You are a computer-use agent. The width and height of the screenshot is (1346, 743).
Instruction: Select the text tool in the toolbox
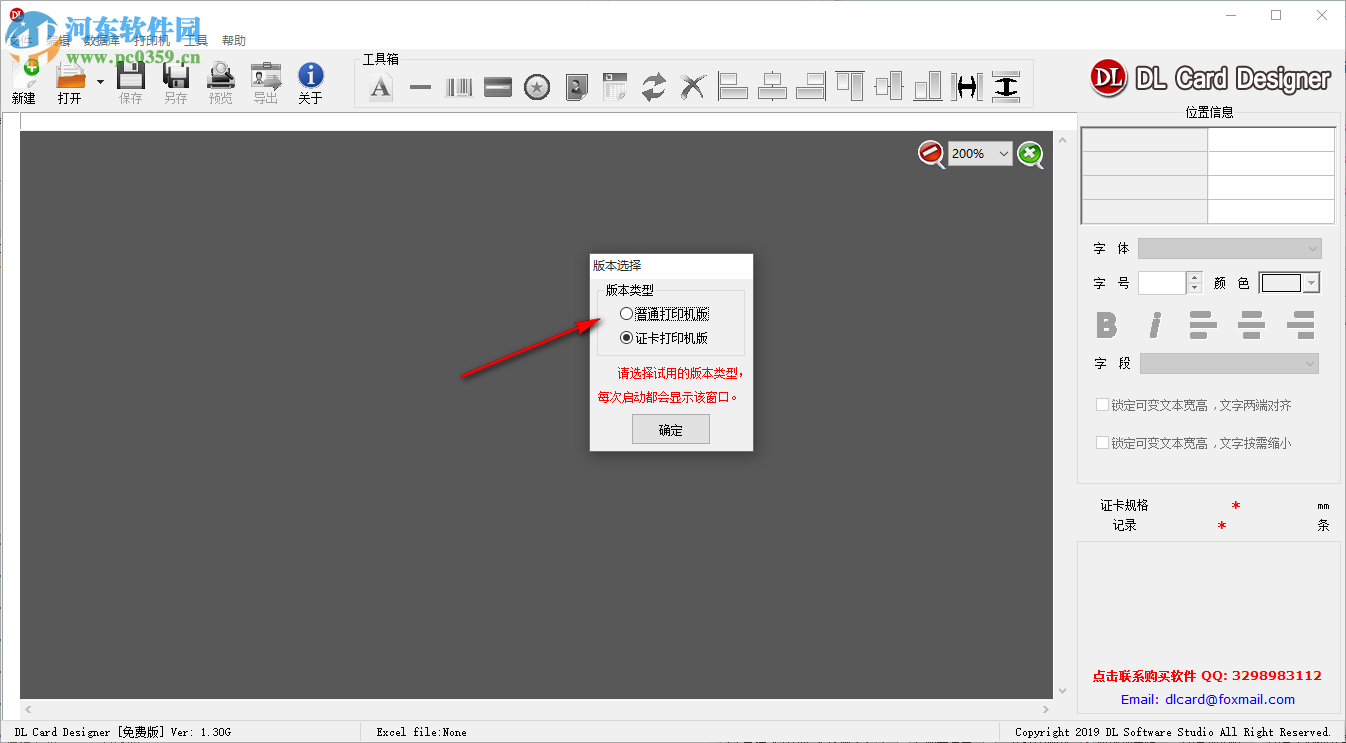(x=381, y=86)
